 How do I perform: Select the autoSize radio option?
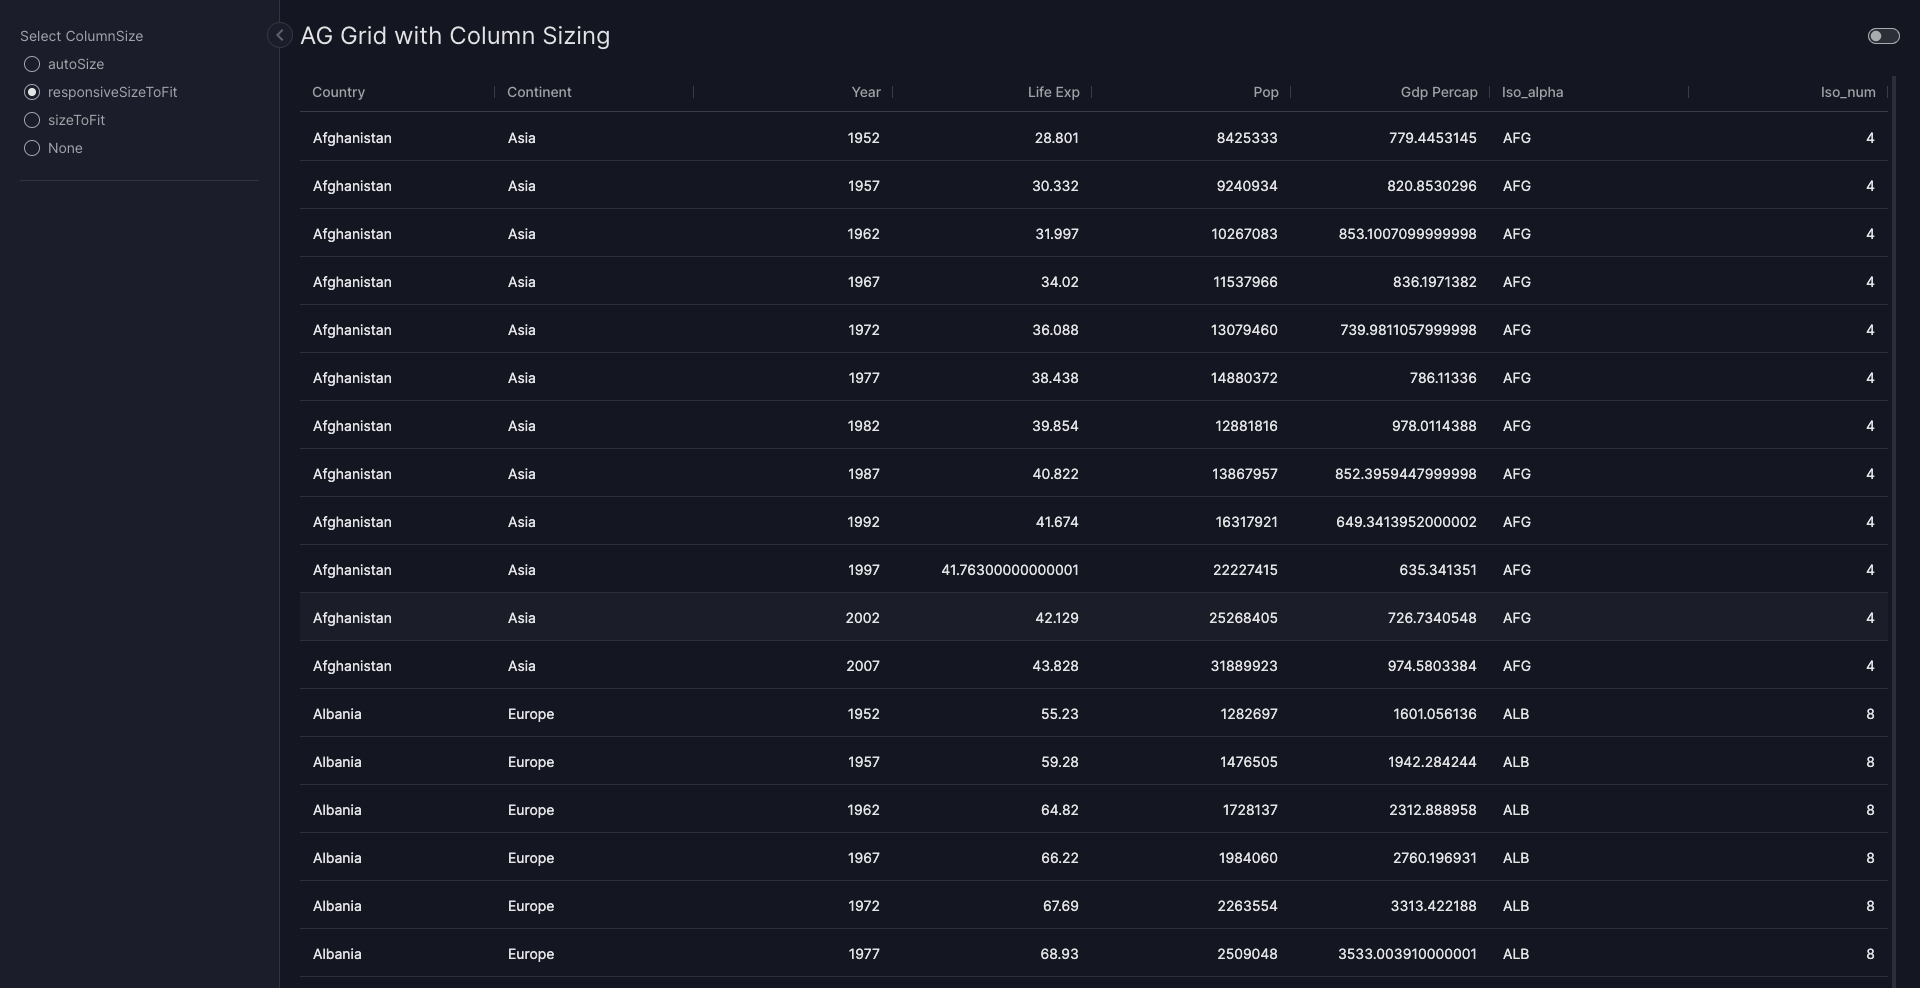(x=32, y=64)
